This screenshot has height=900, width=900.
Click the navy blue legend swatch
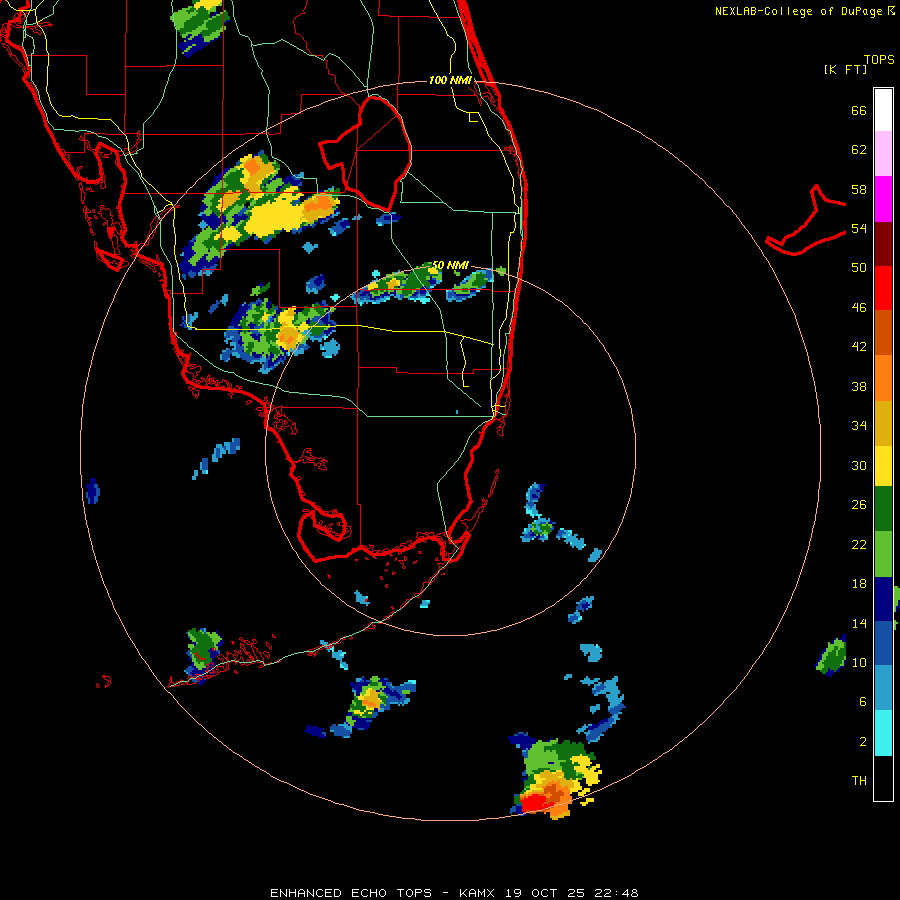click(883, 599)
